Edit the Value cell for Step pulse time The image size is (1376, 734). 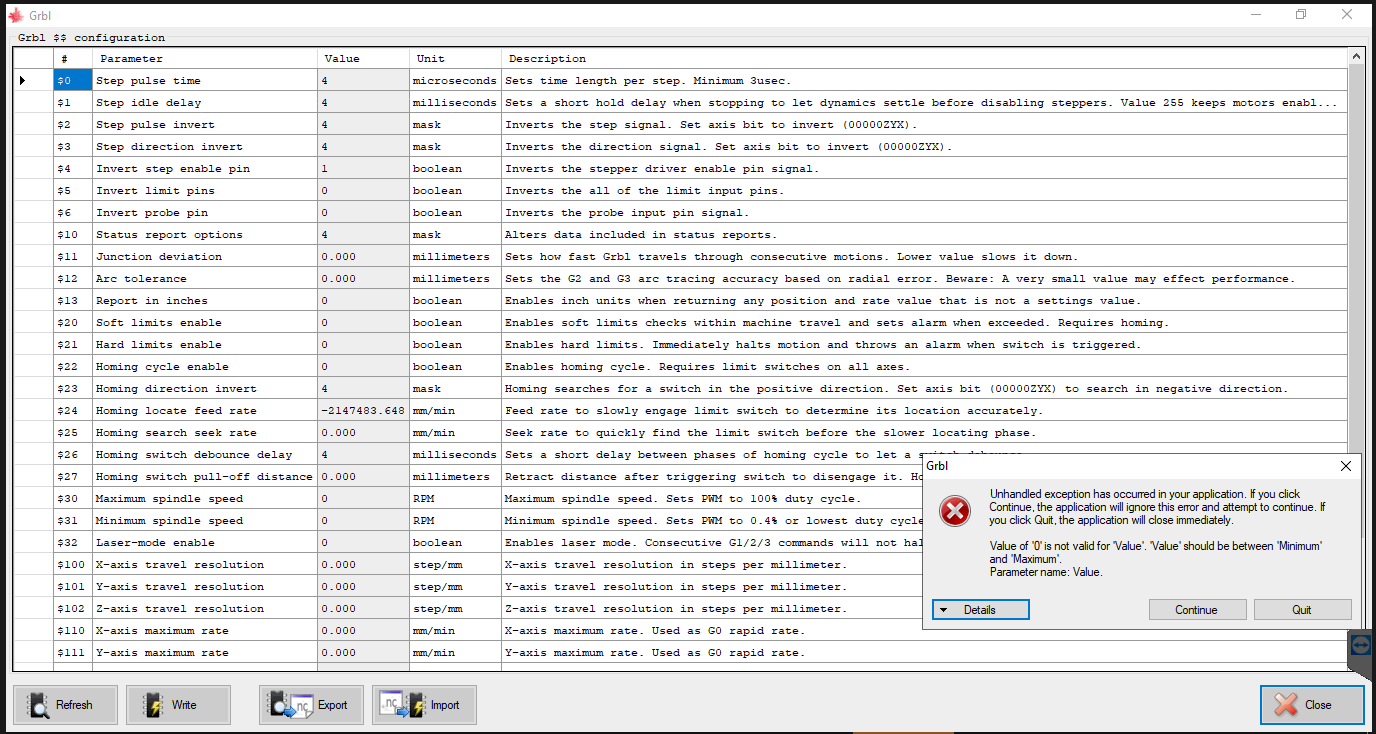tap(364, 81)
